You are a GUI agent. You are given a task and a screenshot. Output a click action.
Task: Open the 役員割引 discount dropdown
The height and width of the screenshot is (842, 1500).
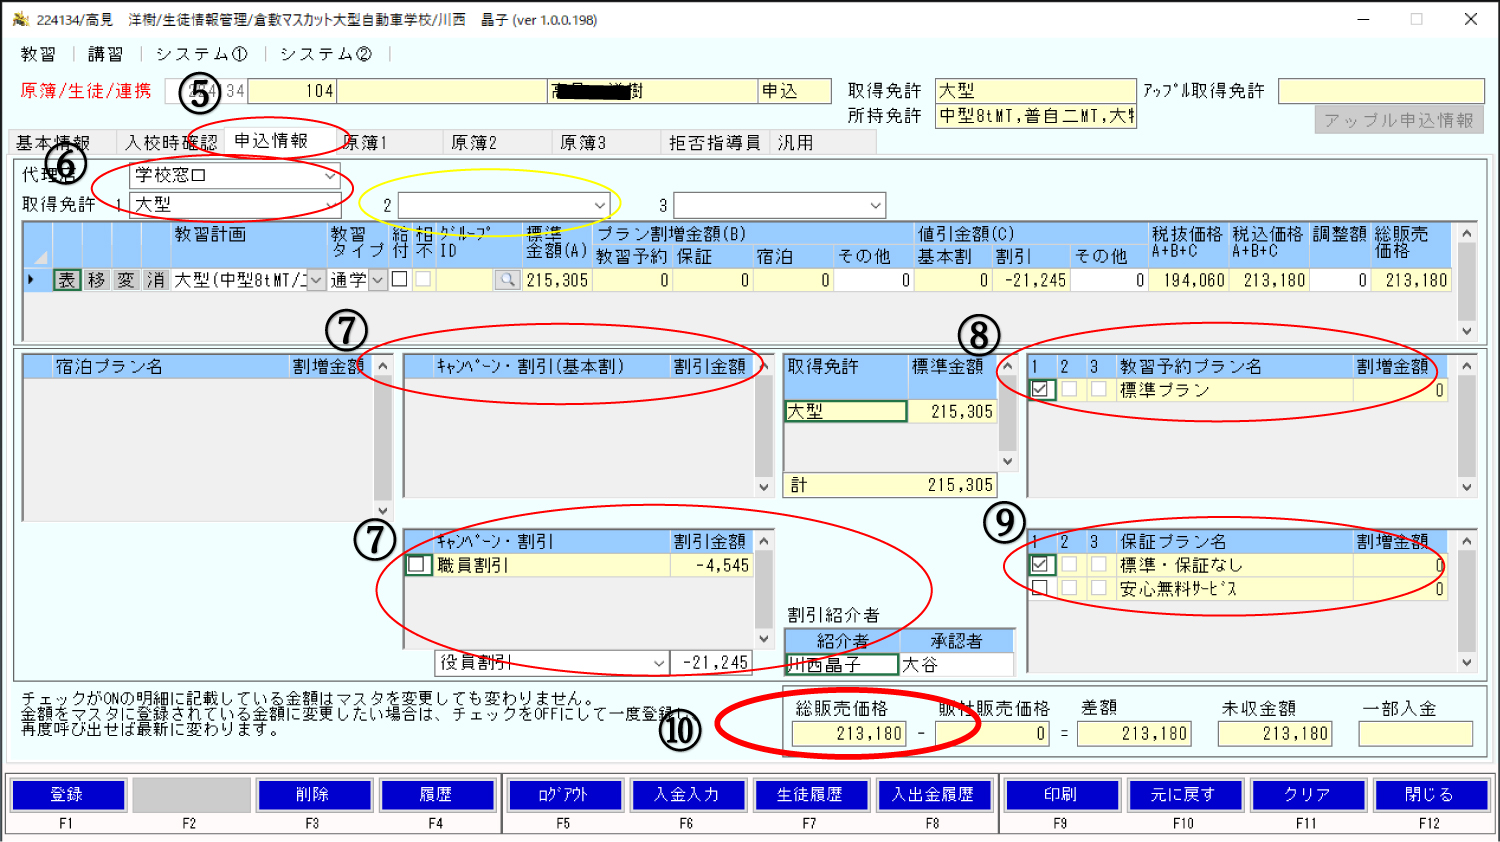tap(658, 663)
